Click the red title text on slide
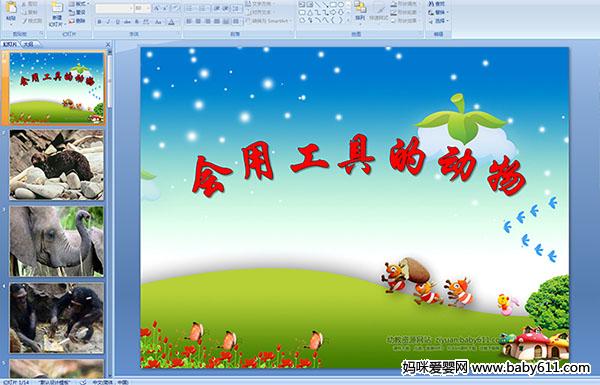The width and height of the screenshot is (600, 385). click(x=359, y=165)
